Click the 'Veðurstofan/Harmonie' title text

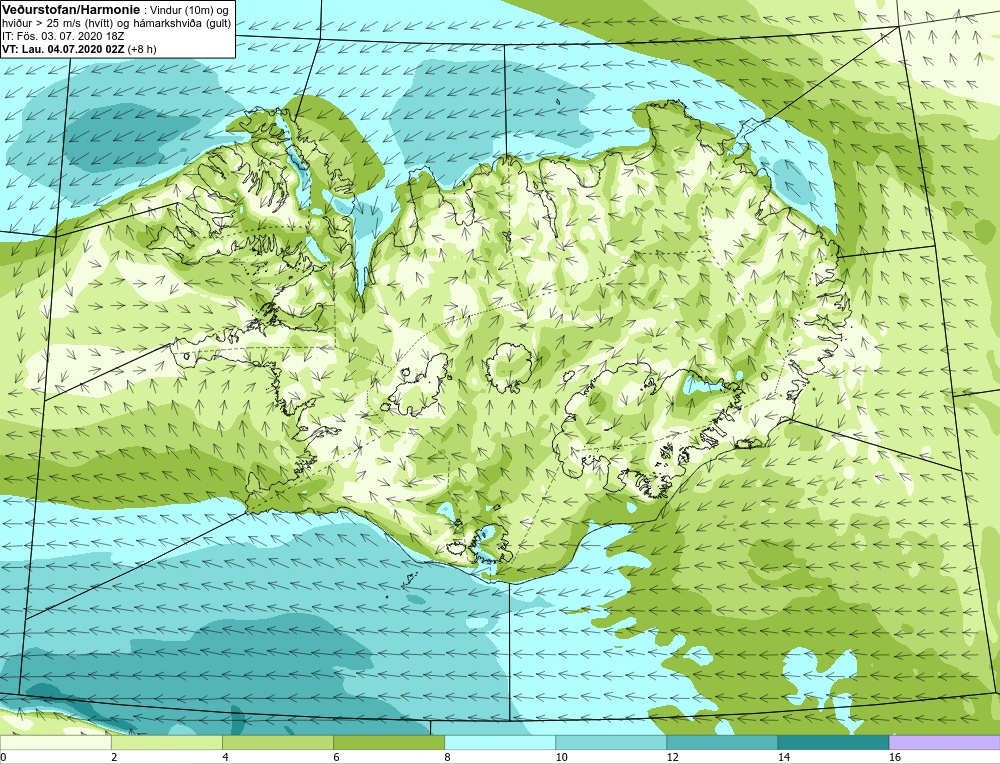click(69, 9)
